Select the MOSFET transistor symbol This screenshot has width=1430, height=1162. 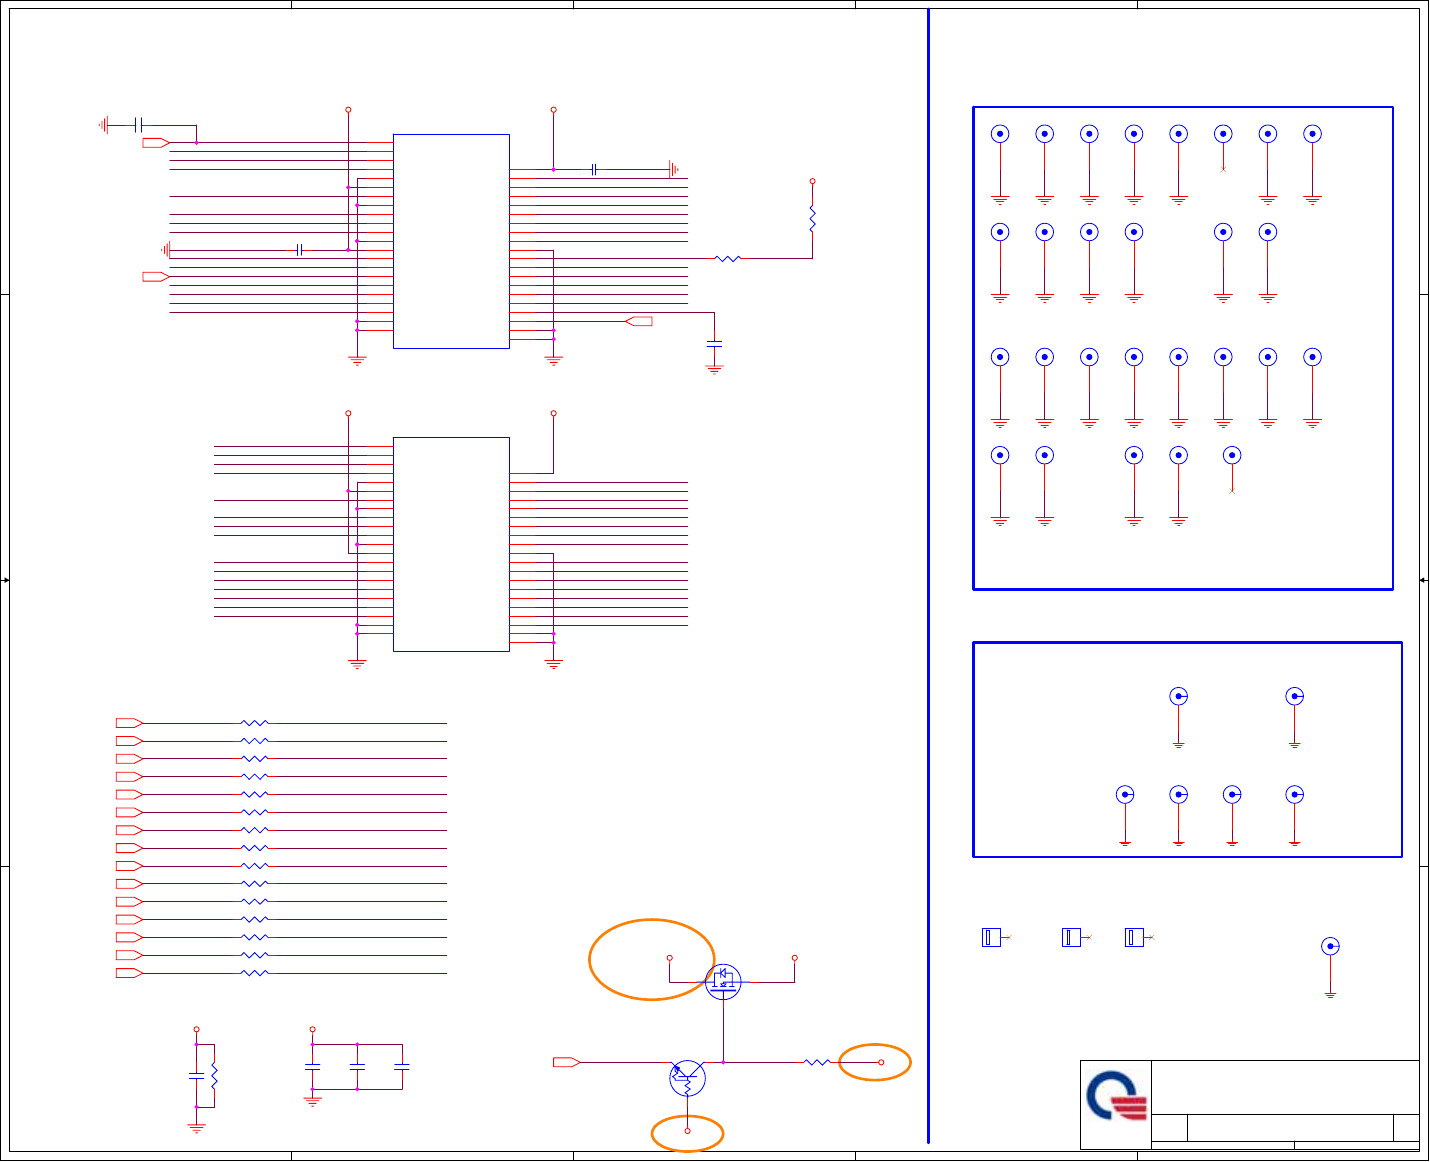723,982
